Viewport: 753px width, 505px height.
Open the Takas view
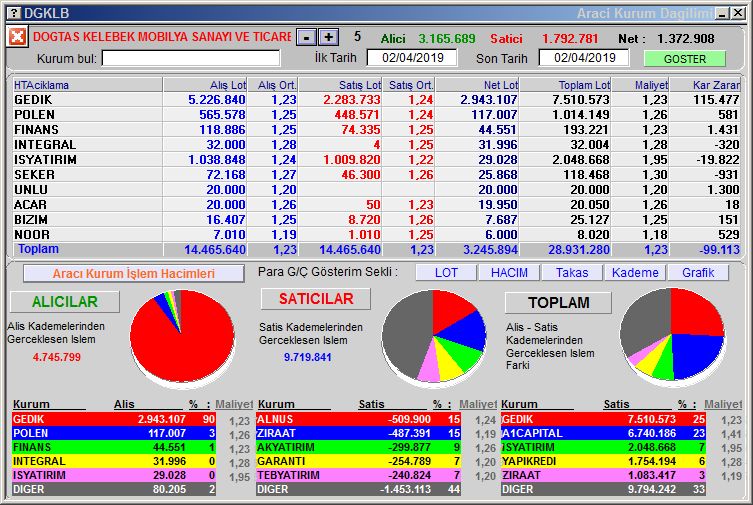click(572, 273)
